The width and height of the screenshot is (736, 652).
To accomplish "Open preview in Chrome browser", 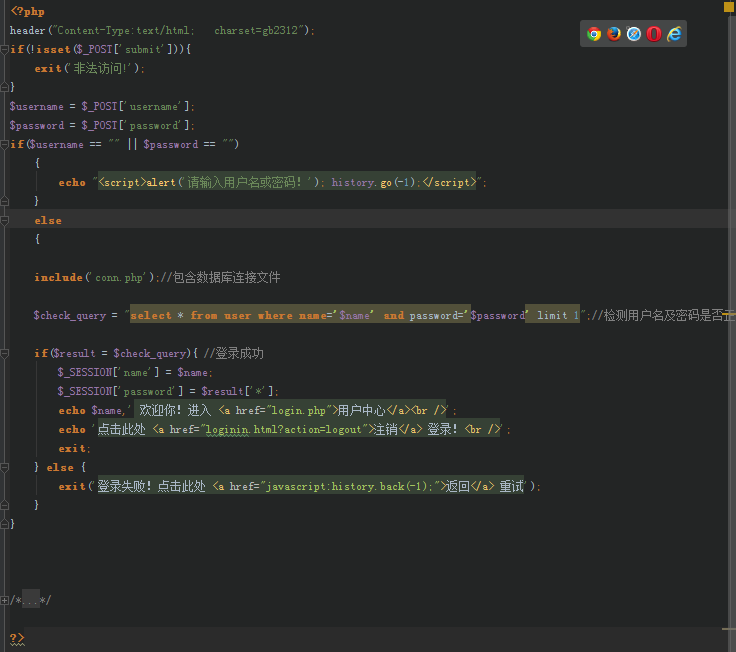I will click(594, 34).
